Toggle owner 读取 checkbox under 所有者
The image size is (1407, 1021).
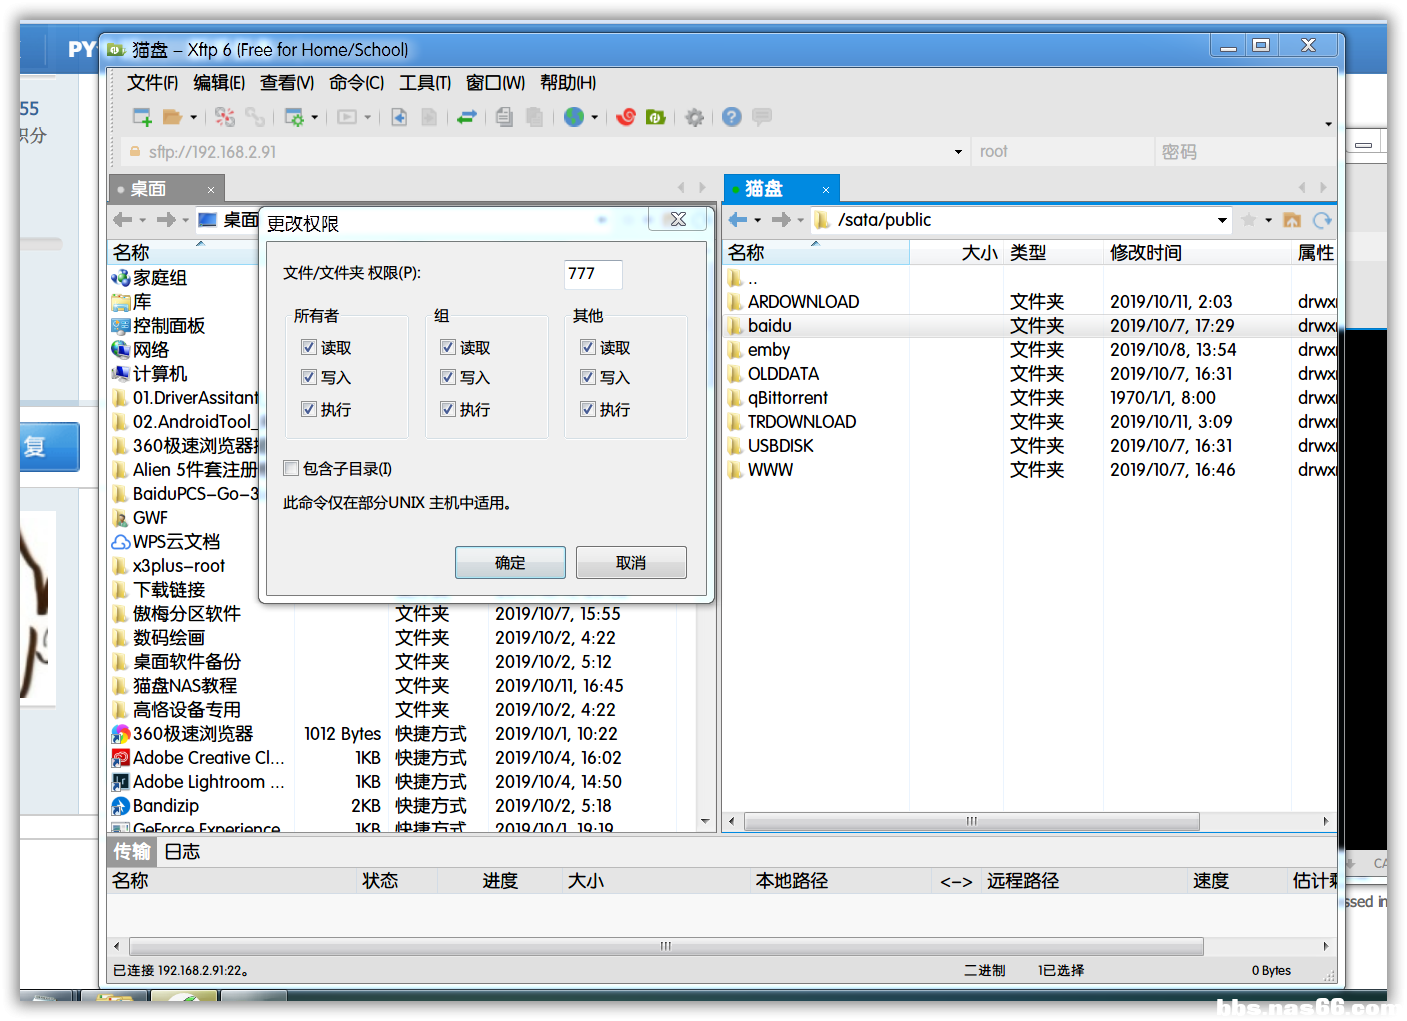308,347
